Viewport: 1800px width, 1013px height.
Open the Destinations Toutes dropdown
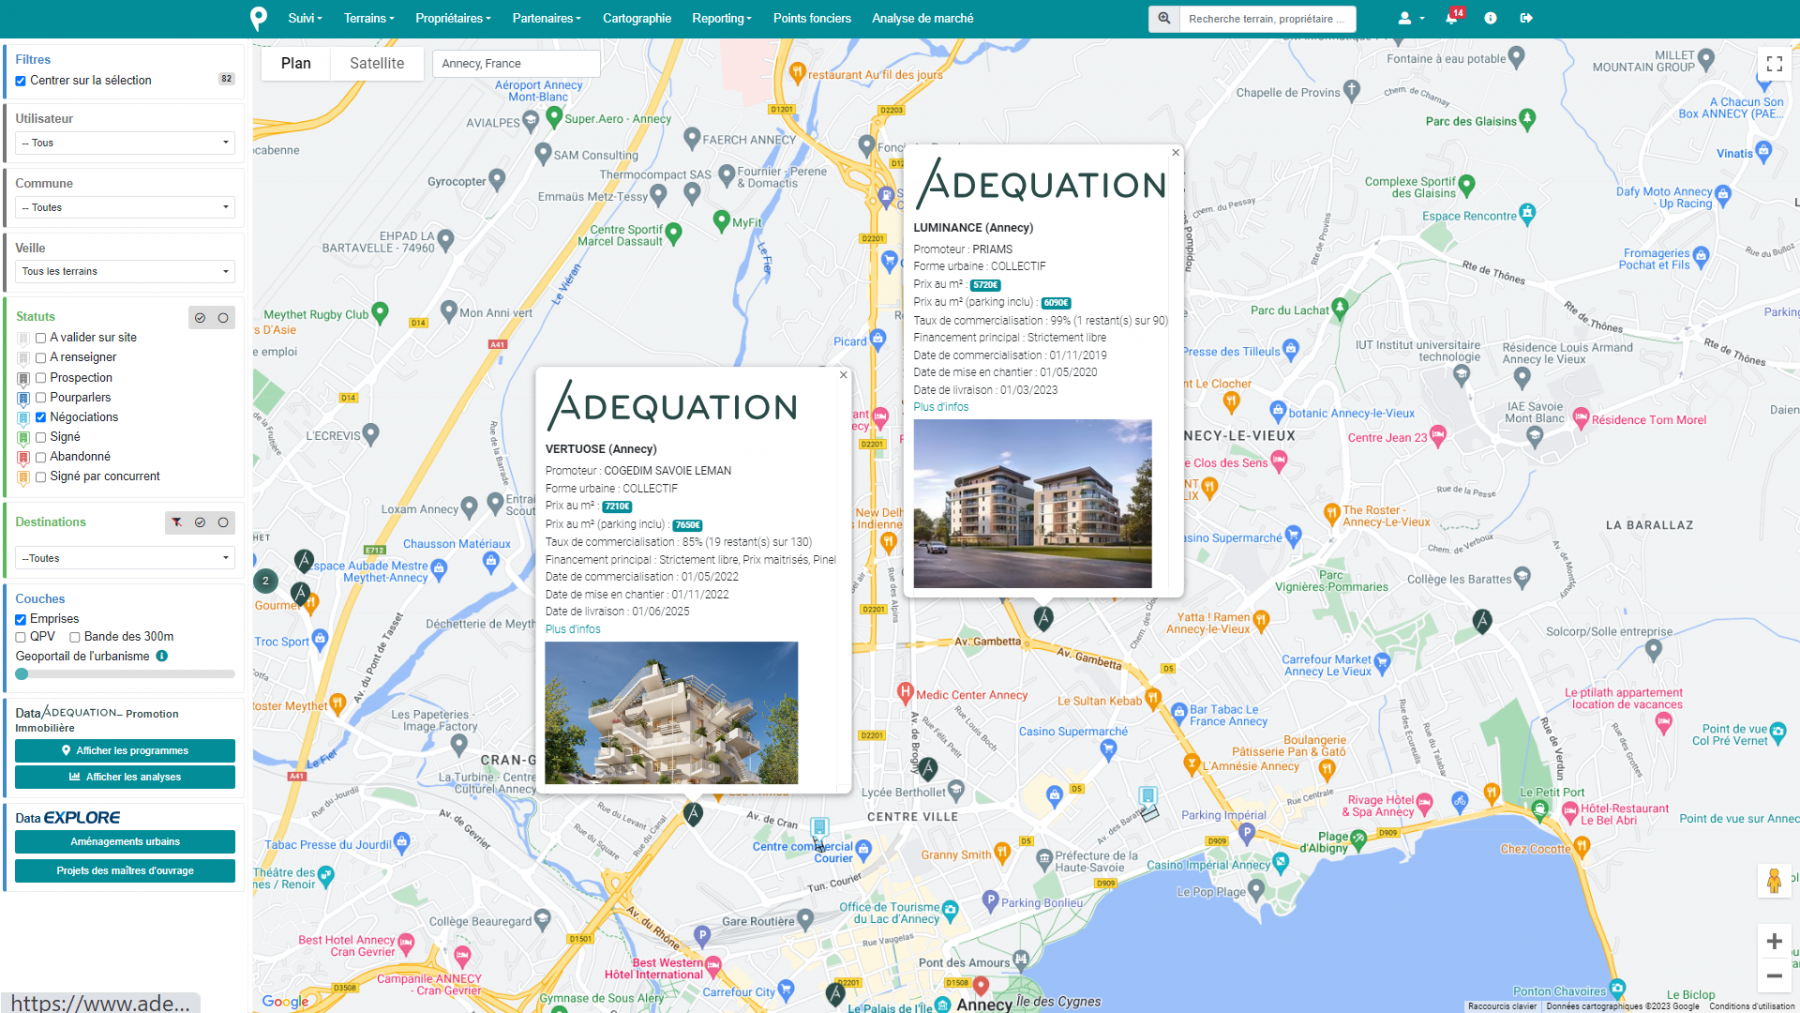tap(125, 558)
